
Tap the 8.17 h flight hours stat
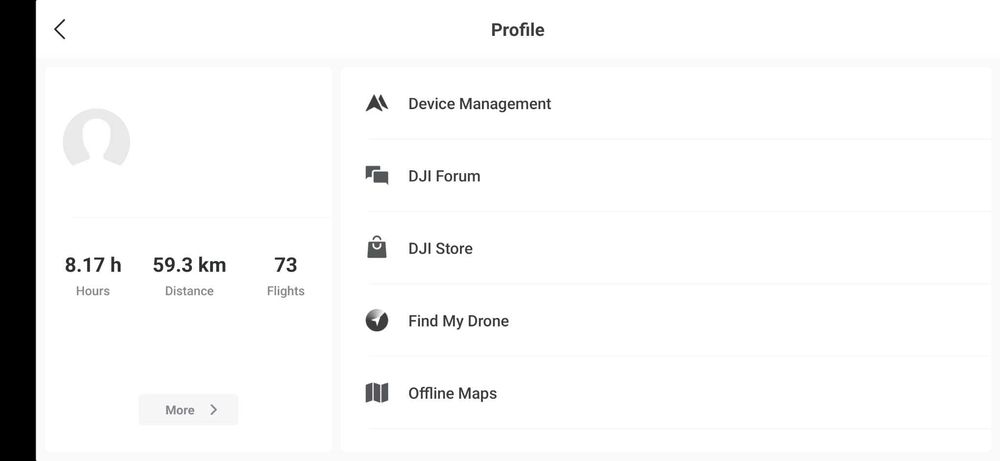[93, 265]
